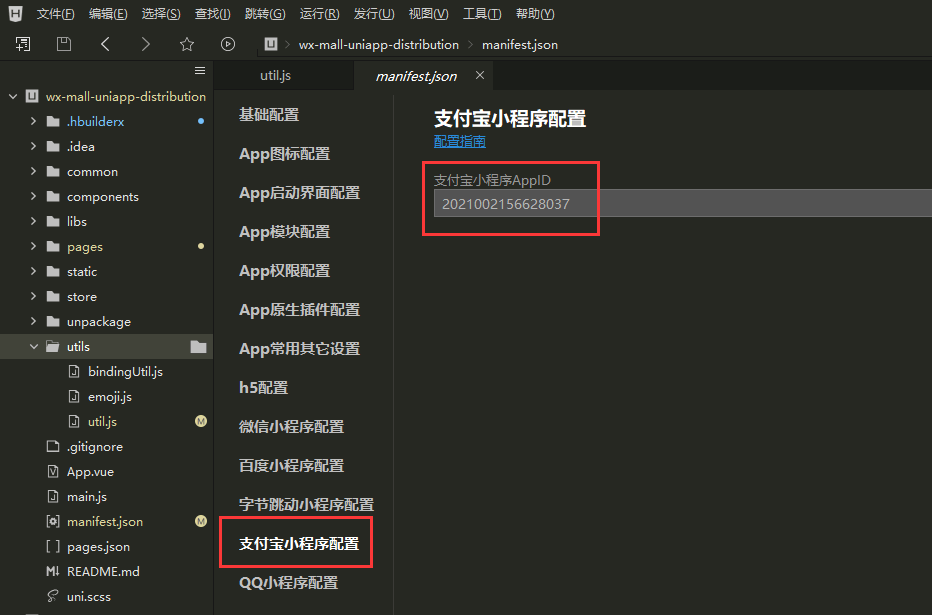The width and height of the screenshot is (932, 615).
Task: Expand the static folder
Action: [33, 271]
